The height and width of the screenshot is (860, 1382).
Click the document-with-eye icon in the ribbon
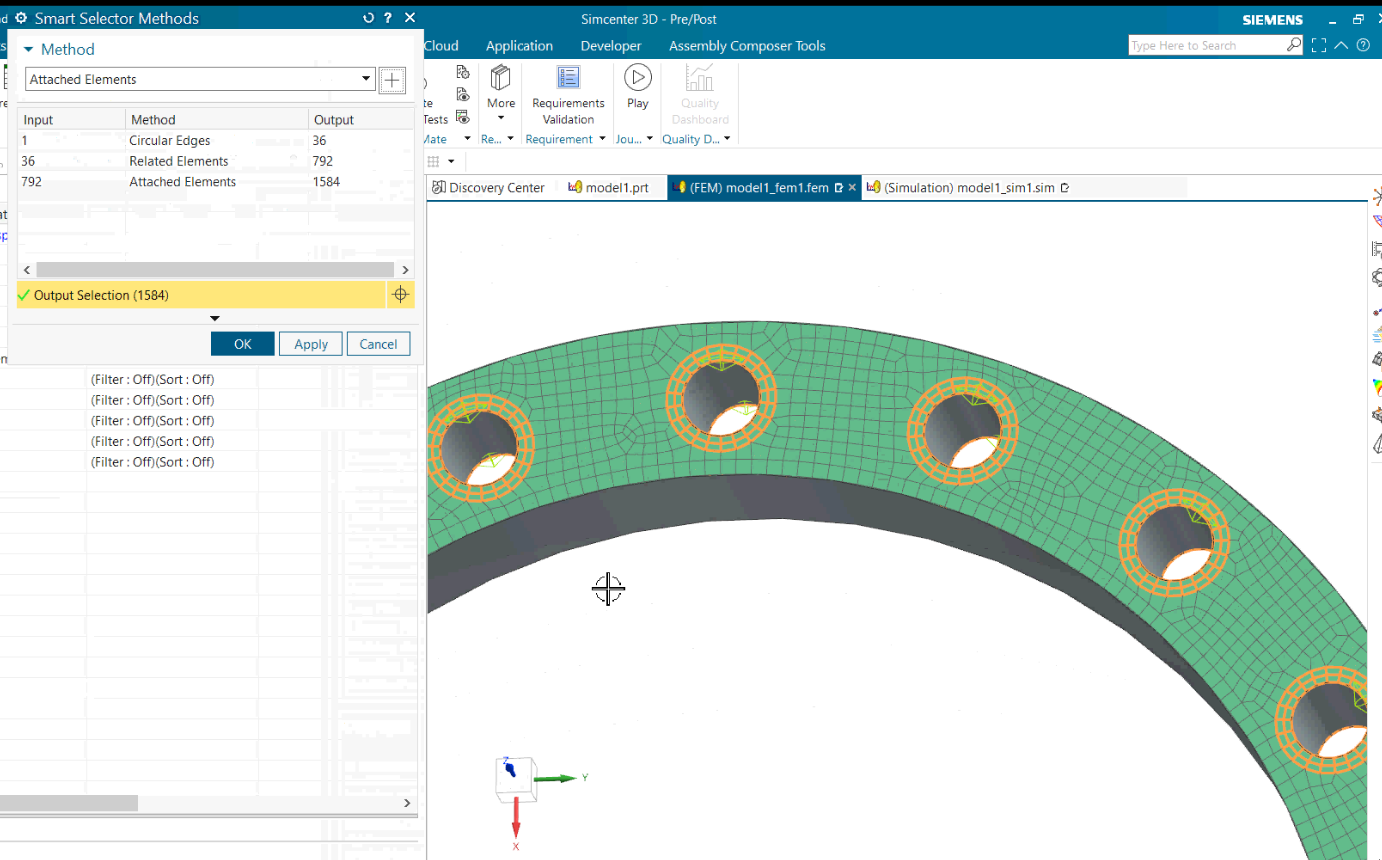[462, 94]
